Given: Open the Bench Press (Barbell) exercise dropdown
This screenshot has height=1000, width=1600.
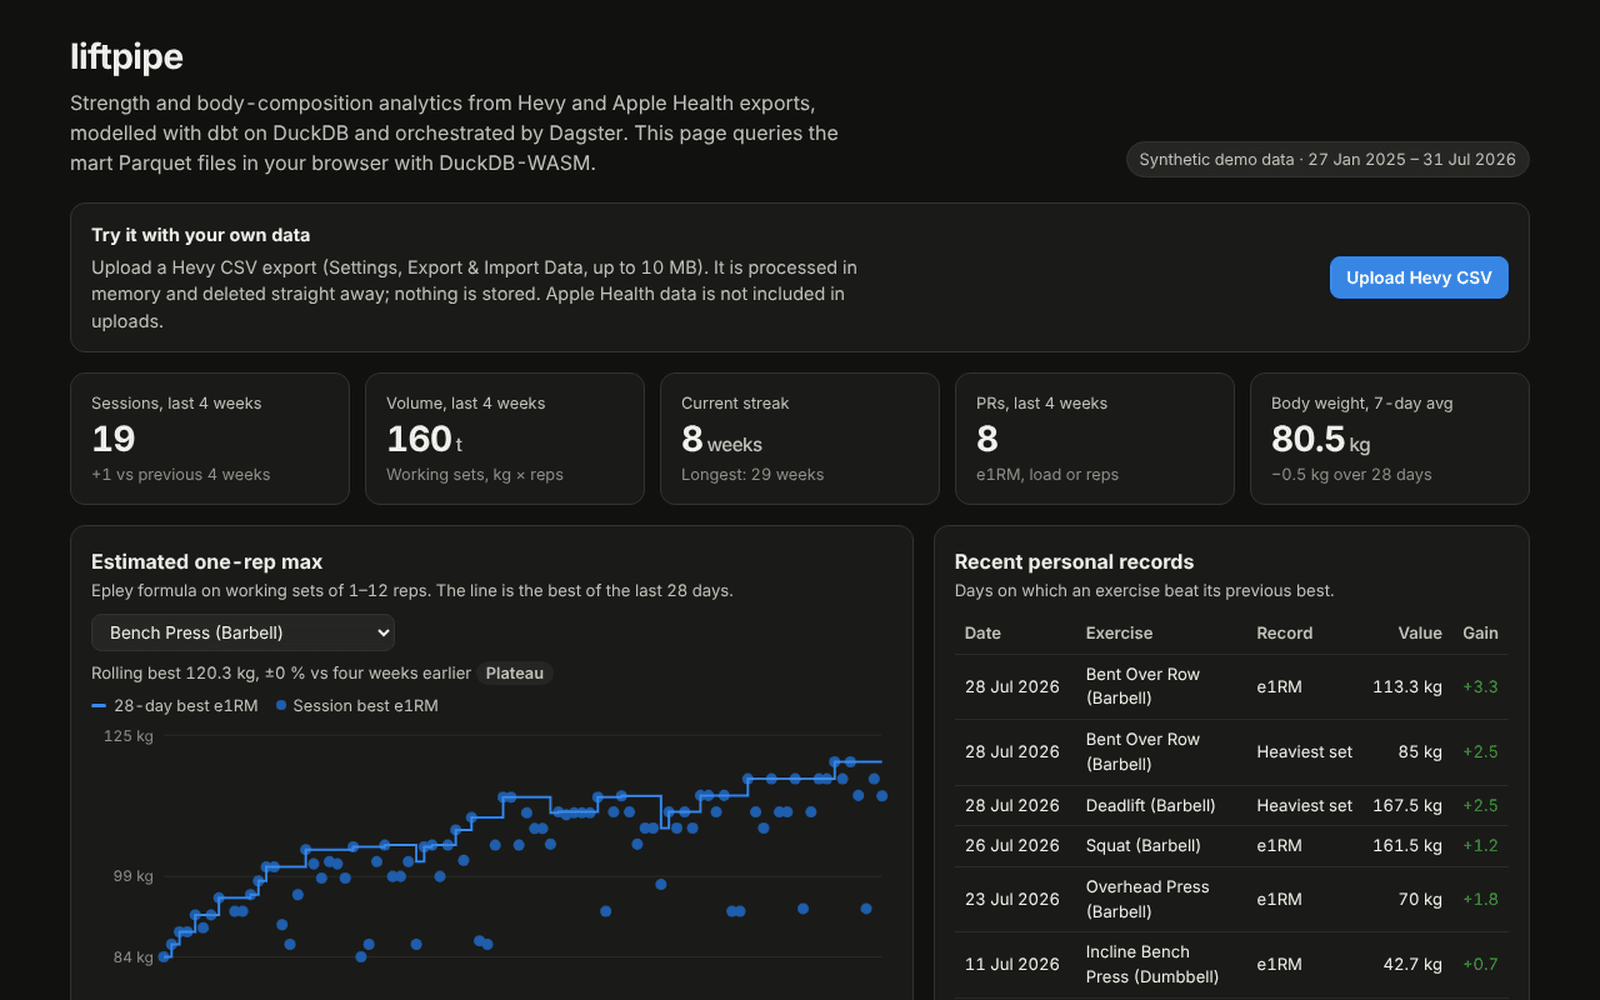Looking at the screenshot, I should [243, 633].
